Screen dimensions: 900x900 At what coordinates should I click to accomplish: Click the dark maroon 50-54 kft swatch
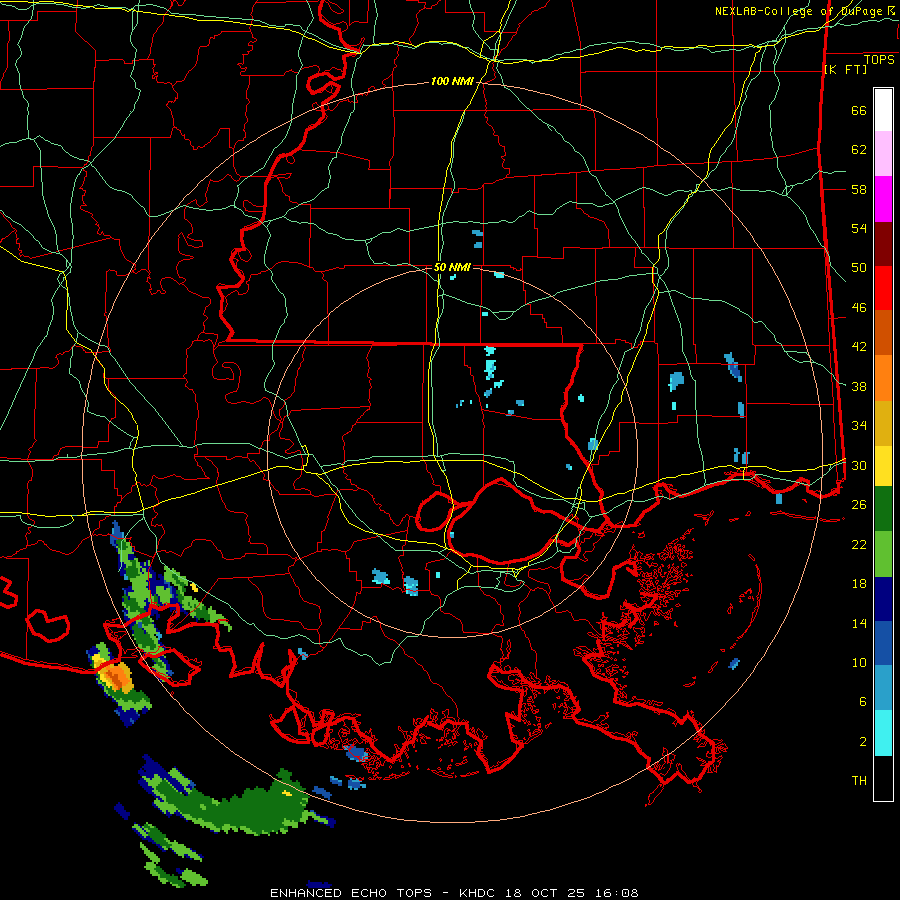coord(883,244)
